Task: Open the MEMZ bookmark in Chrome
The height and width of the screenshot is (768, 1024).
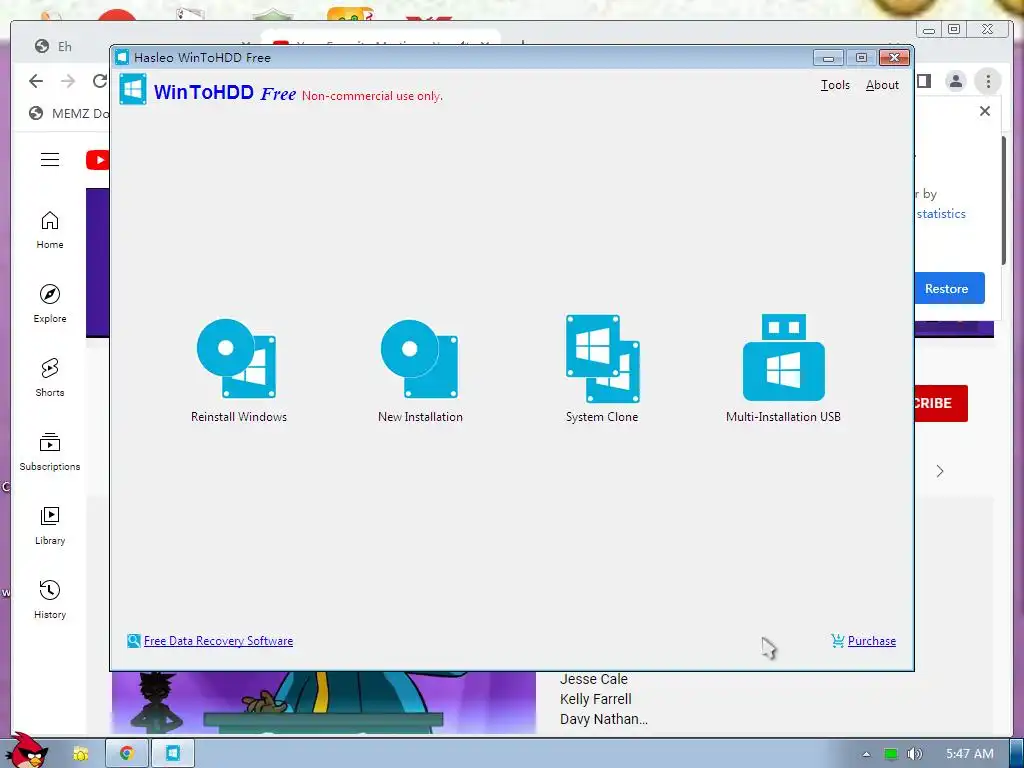Action: pyautogui.click(x=69, y=114)
